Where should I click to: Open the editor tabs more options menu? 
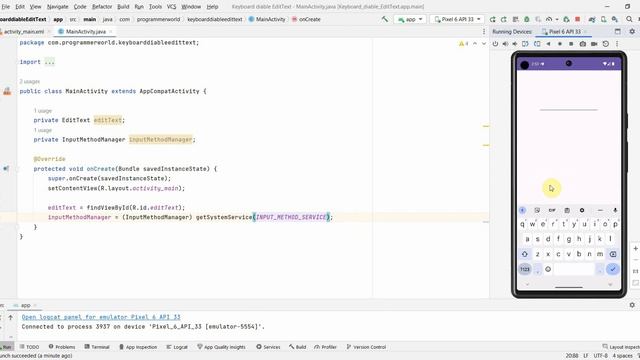coord(484,31)
